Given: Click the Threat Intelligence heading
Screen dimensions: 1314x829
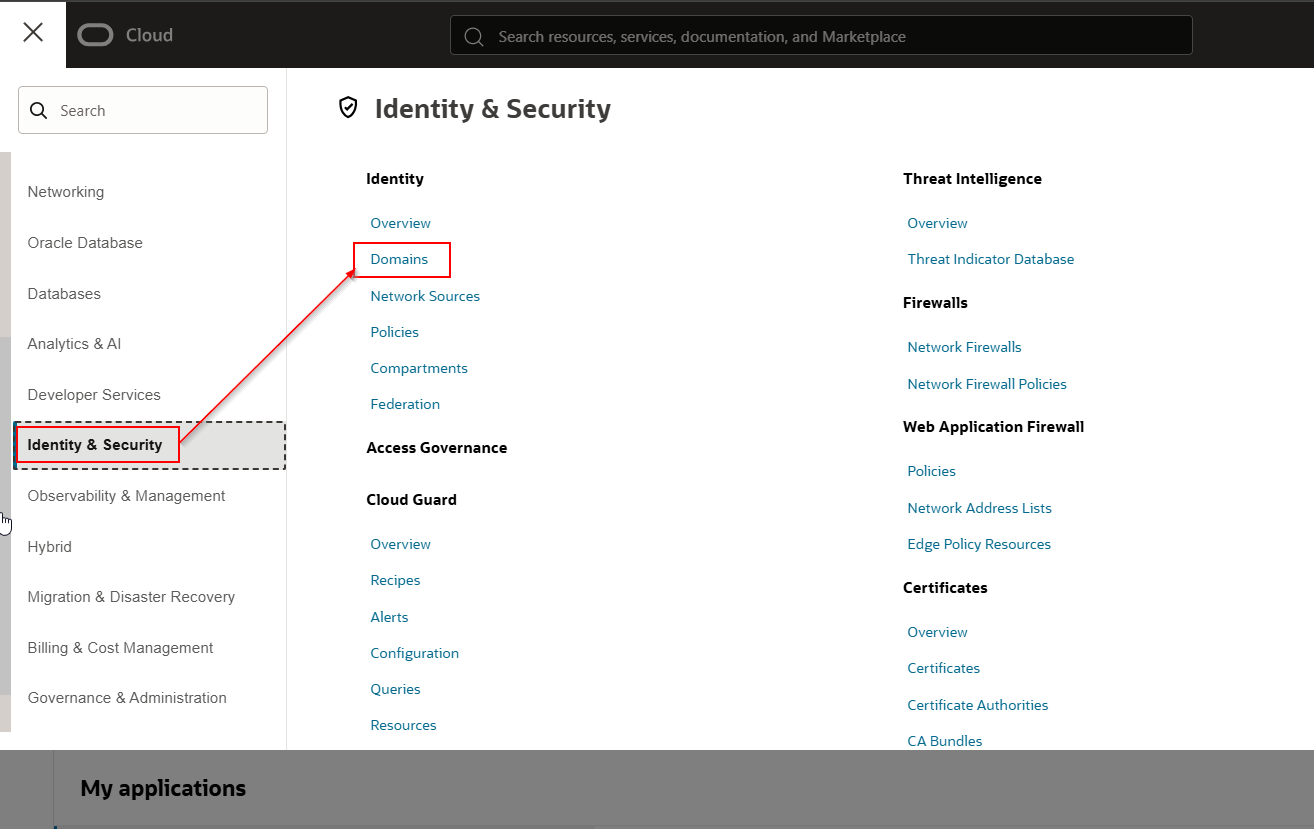Looking at the screenshot, I should tap(972, 179).
